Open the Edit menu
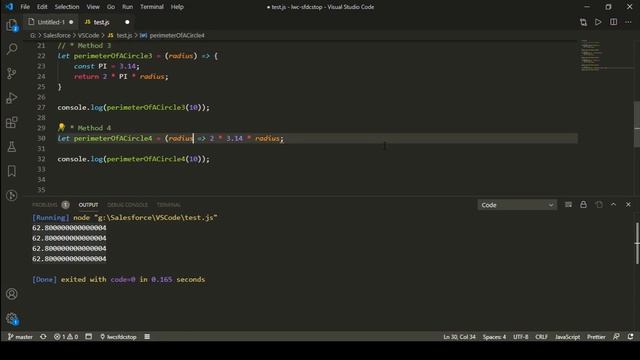 42,7
